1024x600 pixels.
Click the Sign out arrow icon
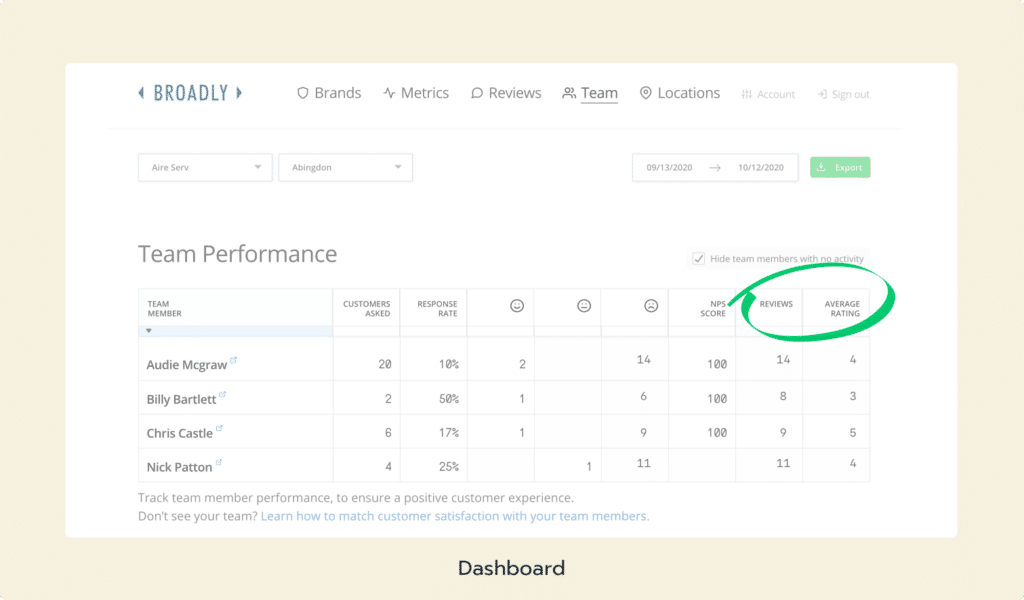pyautogui.click(x=822, y=94)
